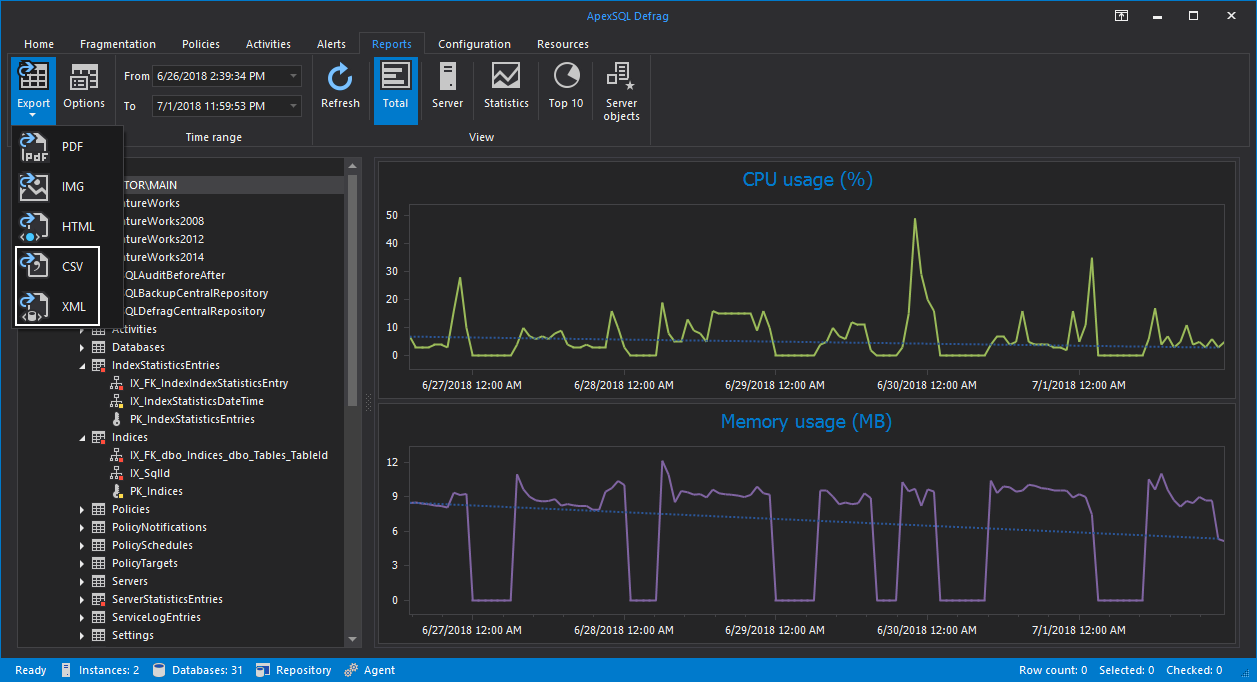The height and width of the screenshot is (682, 1257).
Task: Select IX_IndexStatisticsDateTime index
Action: point(197,401)
